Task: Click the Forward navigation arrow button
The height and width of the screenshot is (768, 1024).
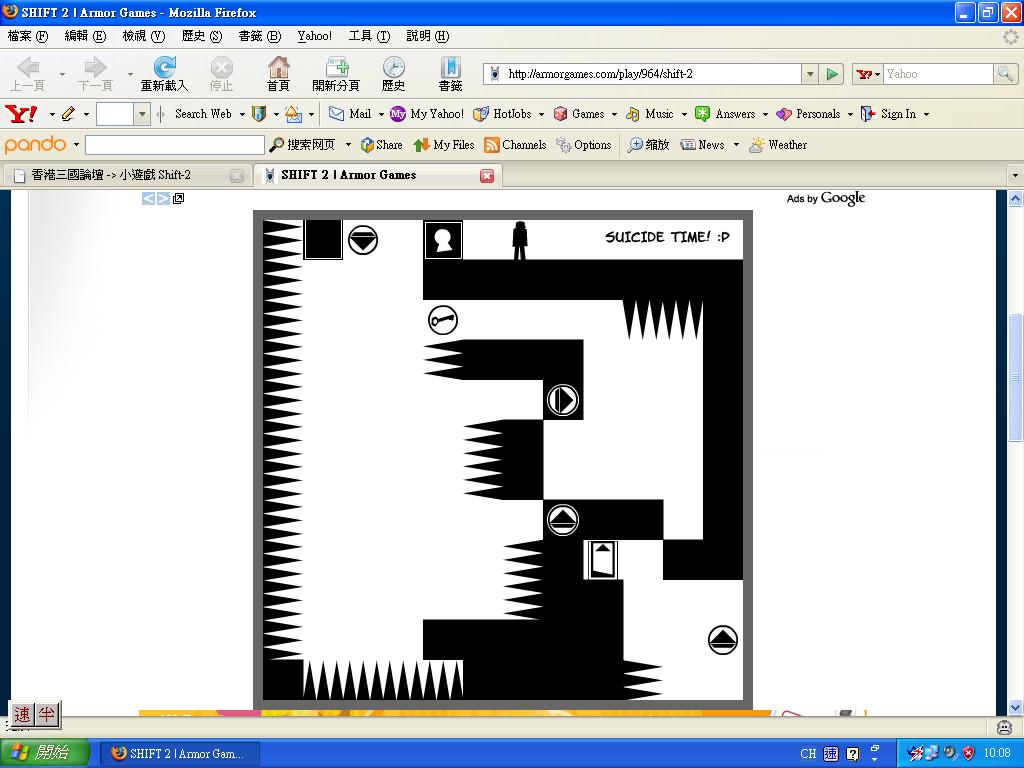Action: click(95, 73)
